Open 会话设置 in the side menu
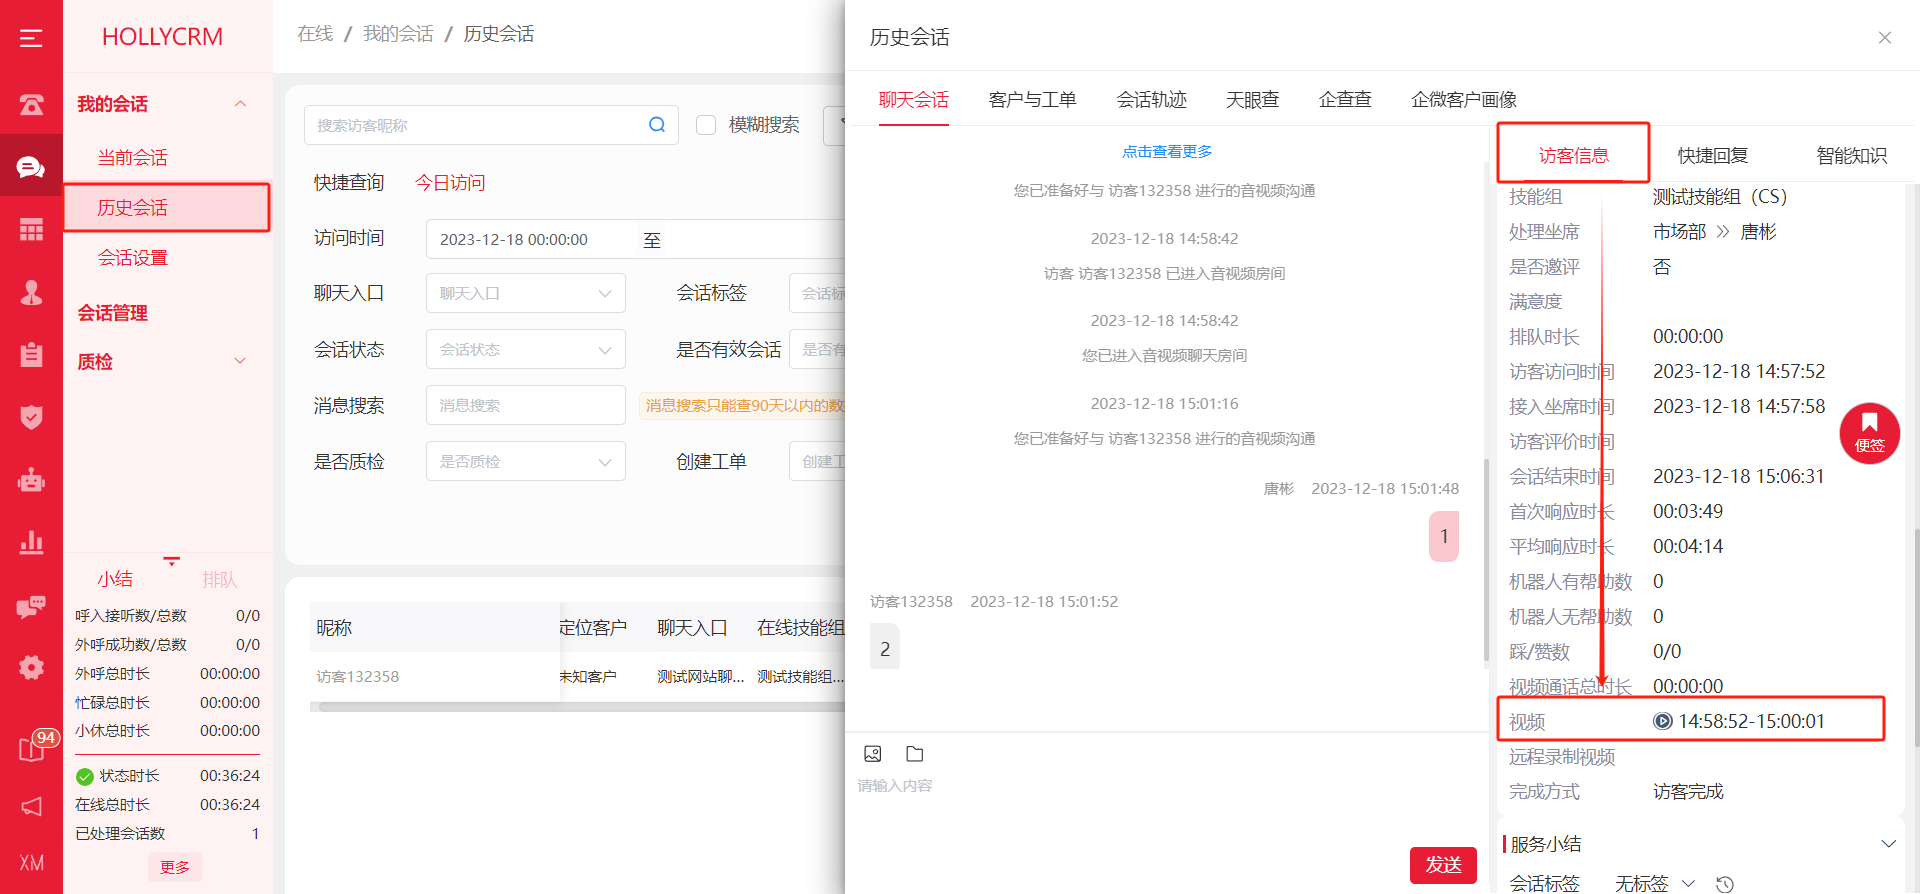 coord(132,258)
